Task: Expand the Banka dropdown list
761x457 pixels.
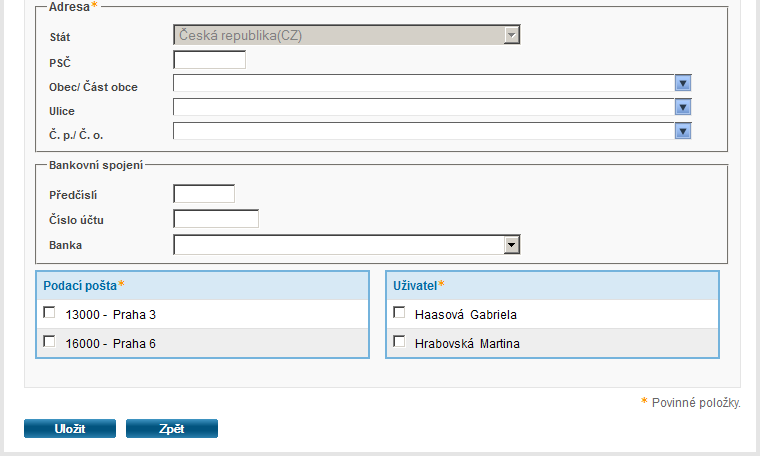Action: [x=512, y=245]
